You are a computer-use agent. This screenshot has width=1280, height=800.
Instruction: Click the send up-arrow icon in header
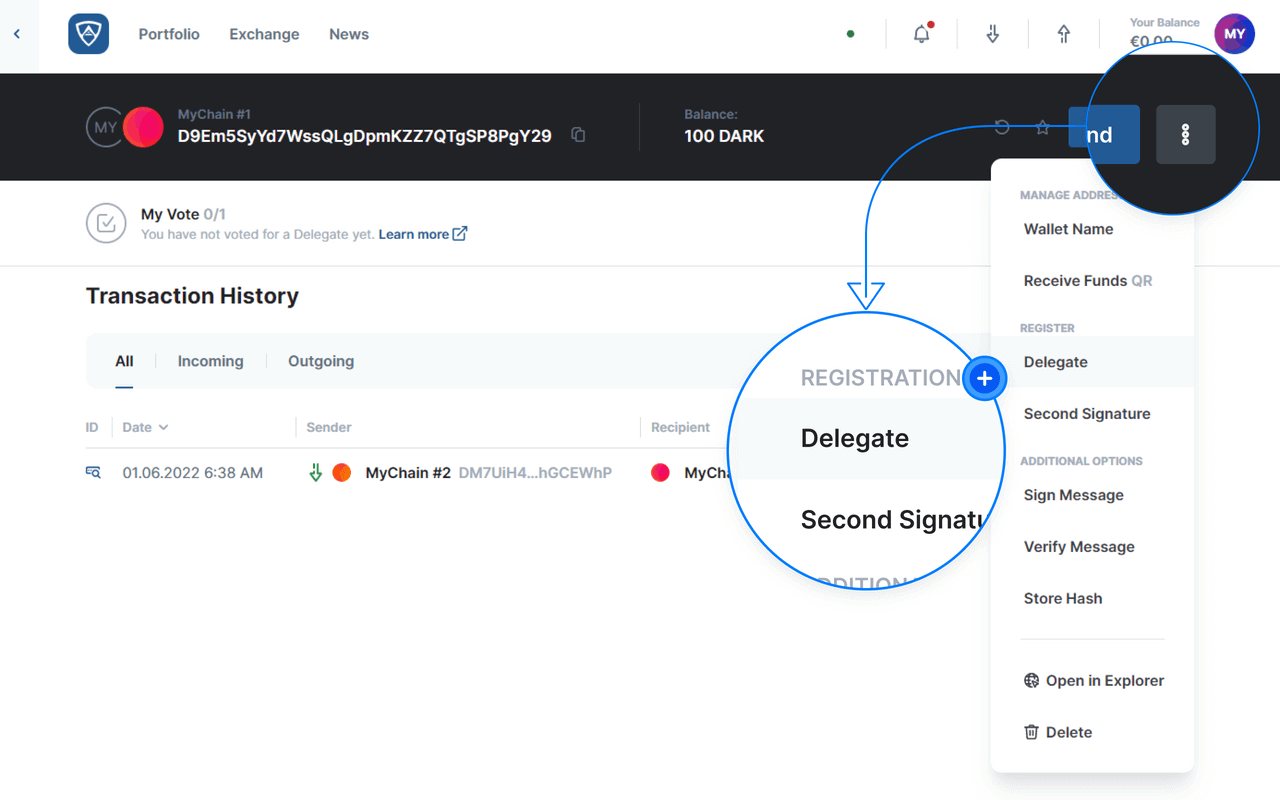point(1063,34)
